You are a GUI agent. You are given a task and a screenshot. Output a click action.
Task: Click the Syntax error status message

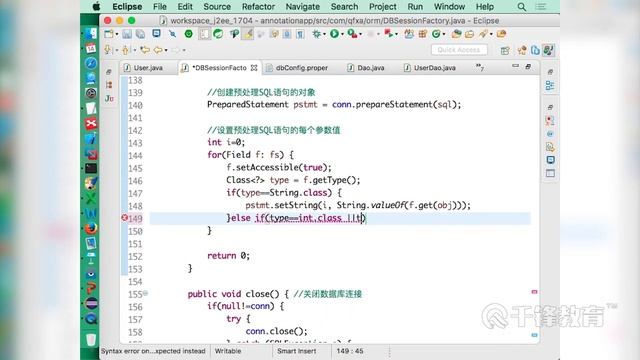pyautogui.click(x=153, y=351)
